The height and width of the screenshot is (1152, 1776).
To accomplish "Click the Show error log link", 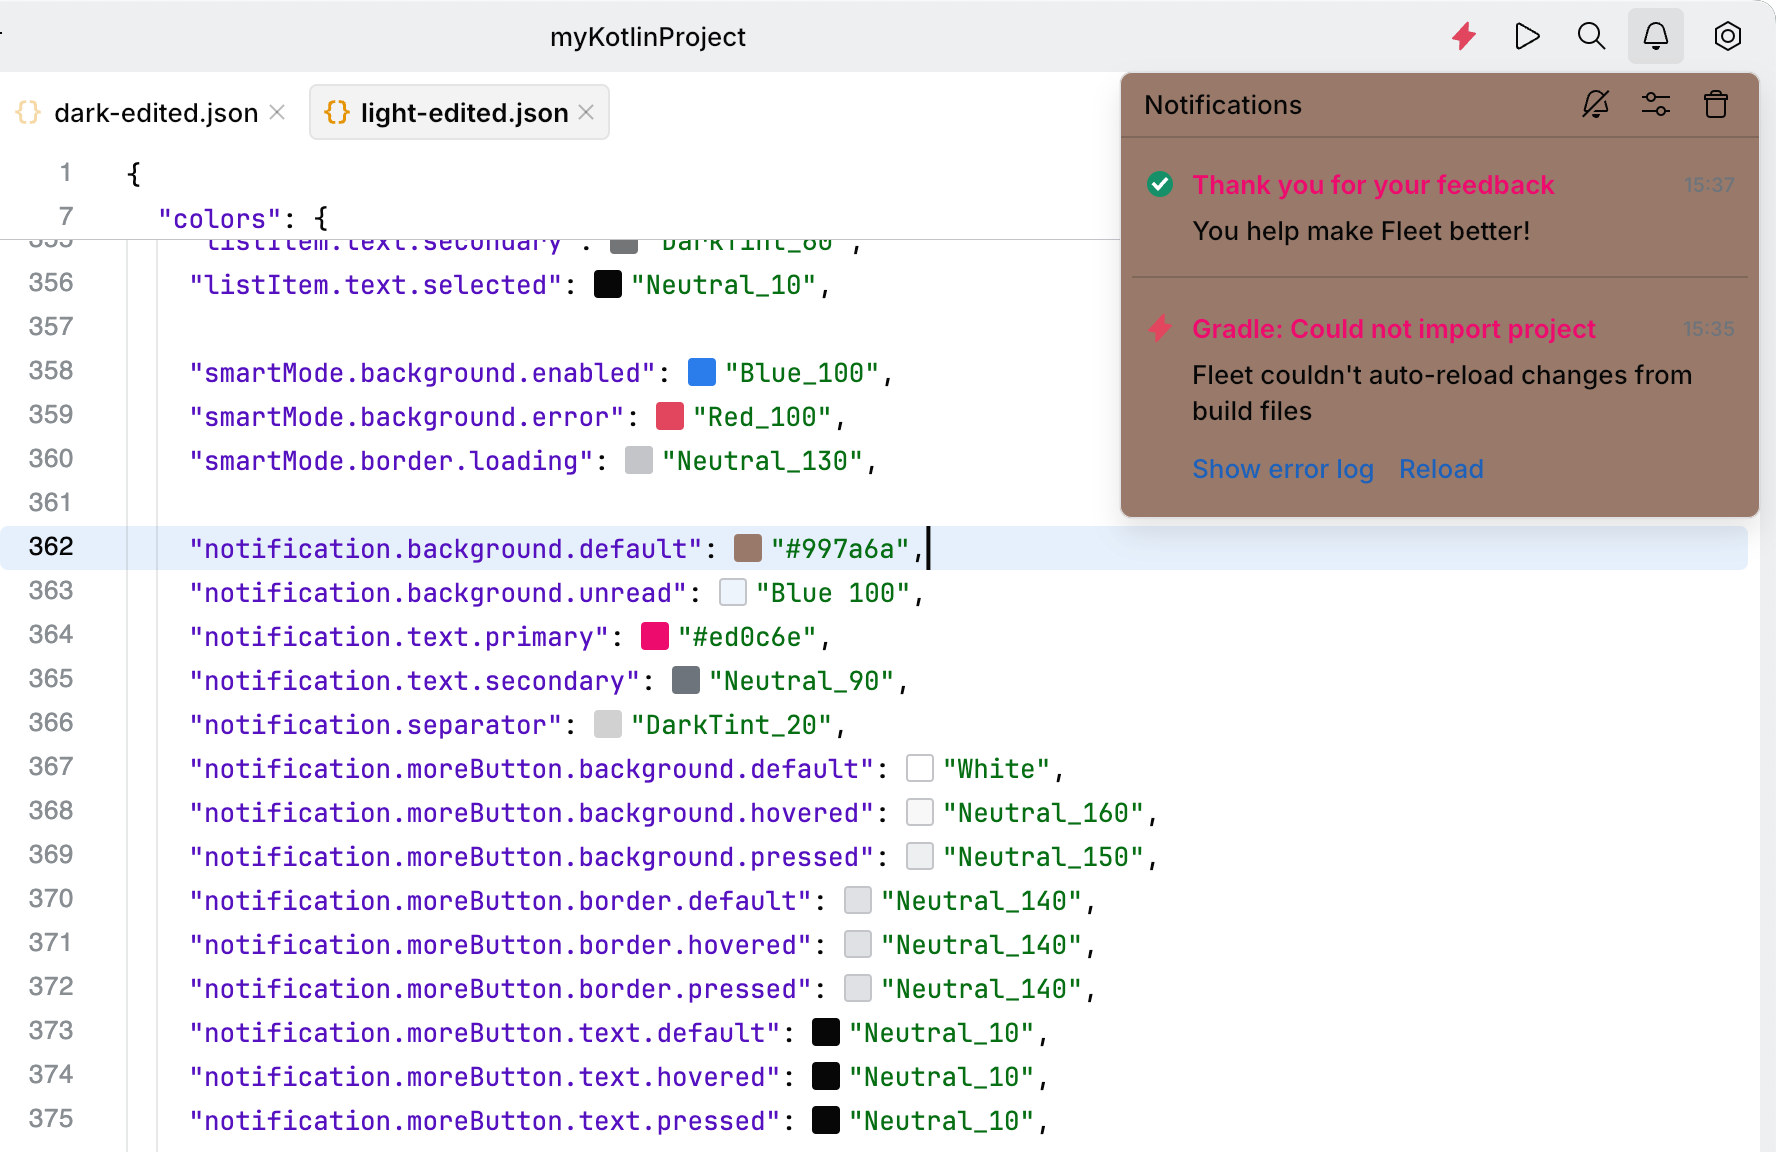I will tap(1282, 469).
